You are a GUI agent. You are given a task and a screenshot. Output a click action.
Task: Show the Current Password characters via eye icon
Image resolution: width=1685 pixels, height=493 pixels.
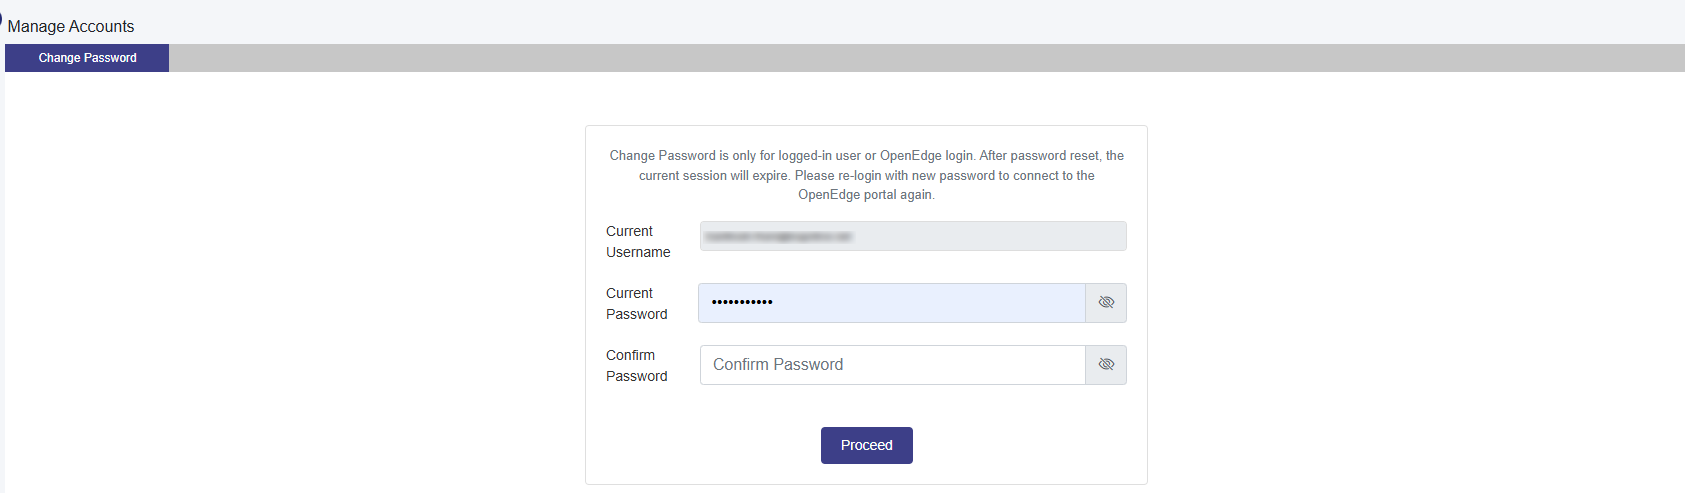pos(1106,303)
